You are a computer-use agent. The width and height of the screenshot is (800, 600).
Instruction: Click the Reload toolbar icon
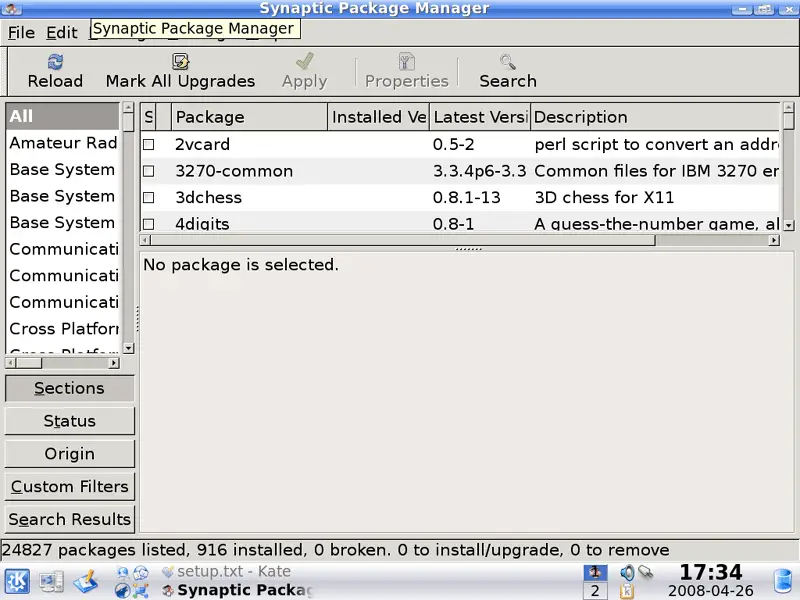[x=55, y=62]
